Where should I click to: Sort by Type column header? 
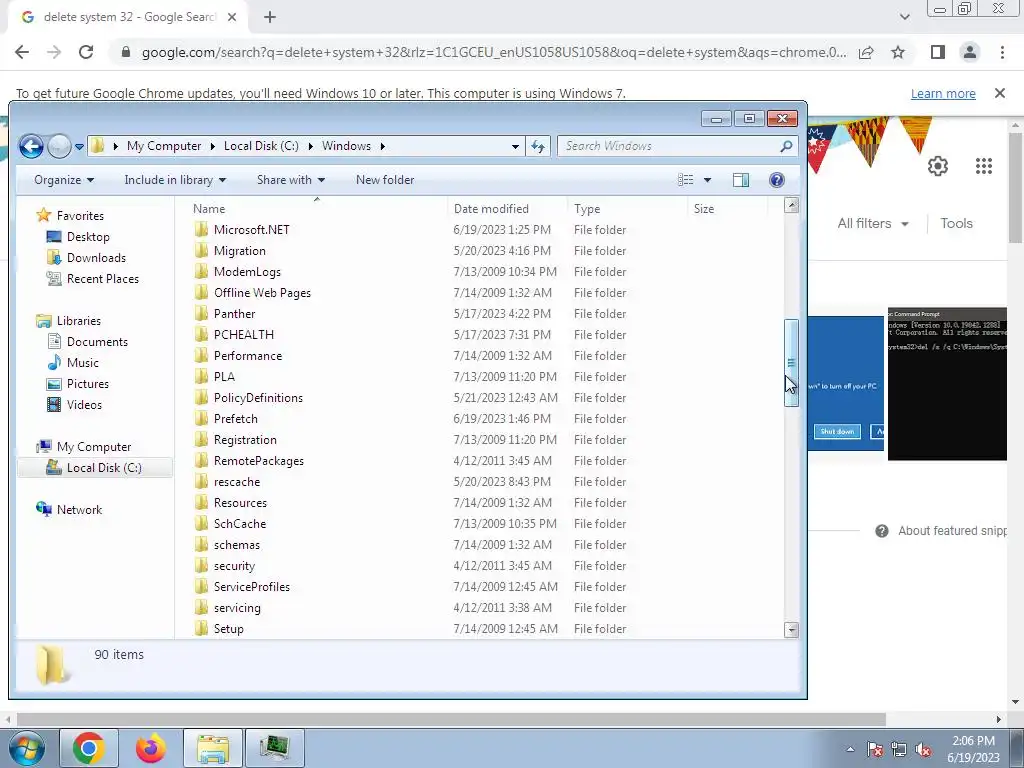point(587,209)
